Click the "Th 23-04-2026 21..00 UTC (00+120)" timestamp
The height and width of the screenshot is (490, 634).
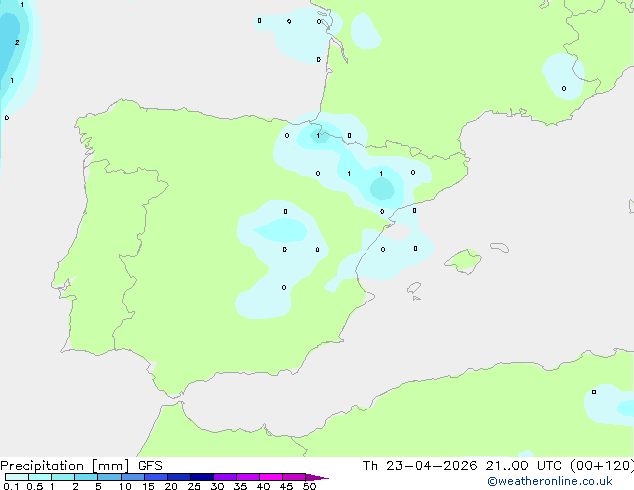point(498,466)
